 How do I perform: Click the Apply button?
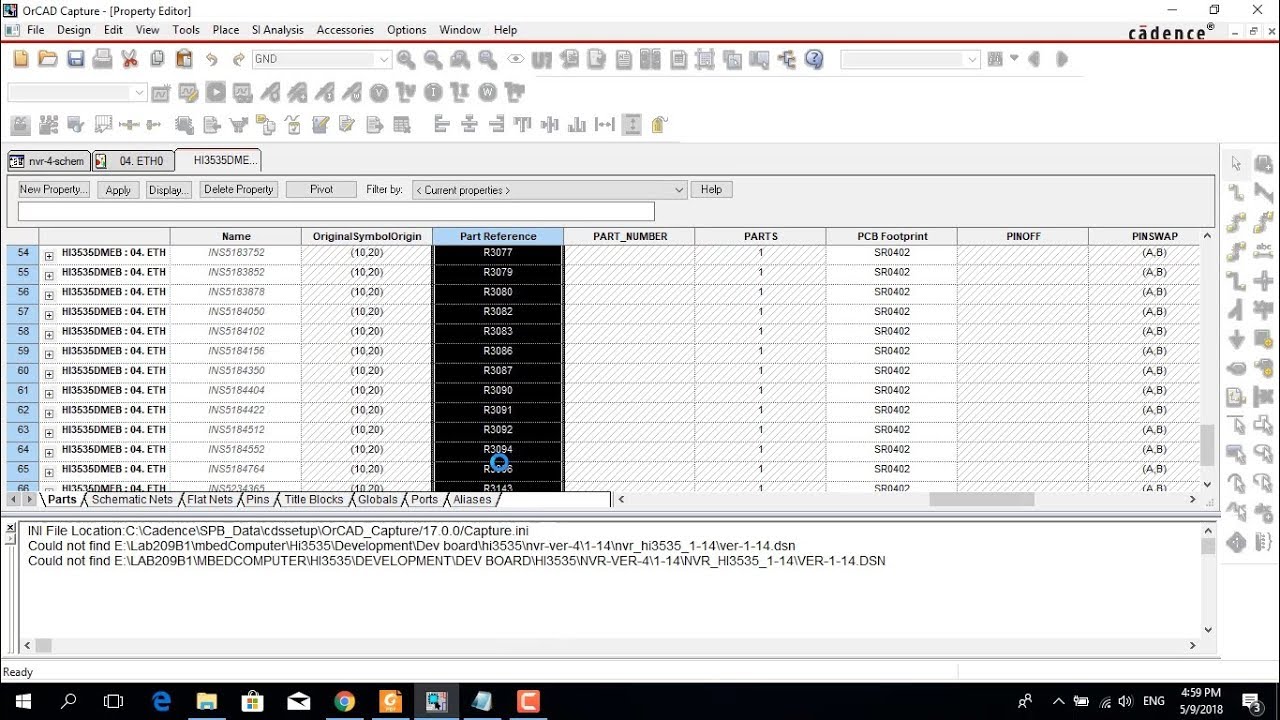pyautogui.click(x=118, y=190)
